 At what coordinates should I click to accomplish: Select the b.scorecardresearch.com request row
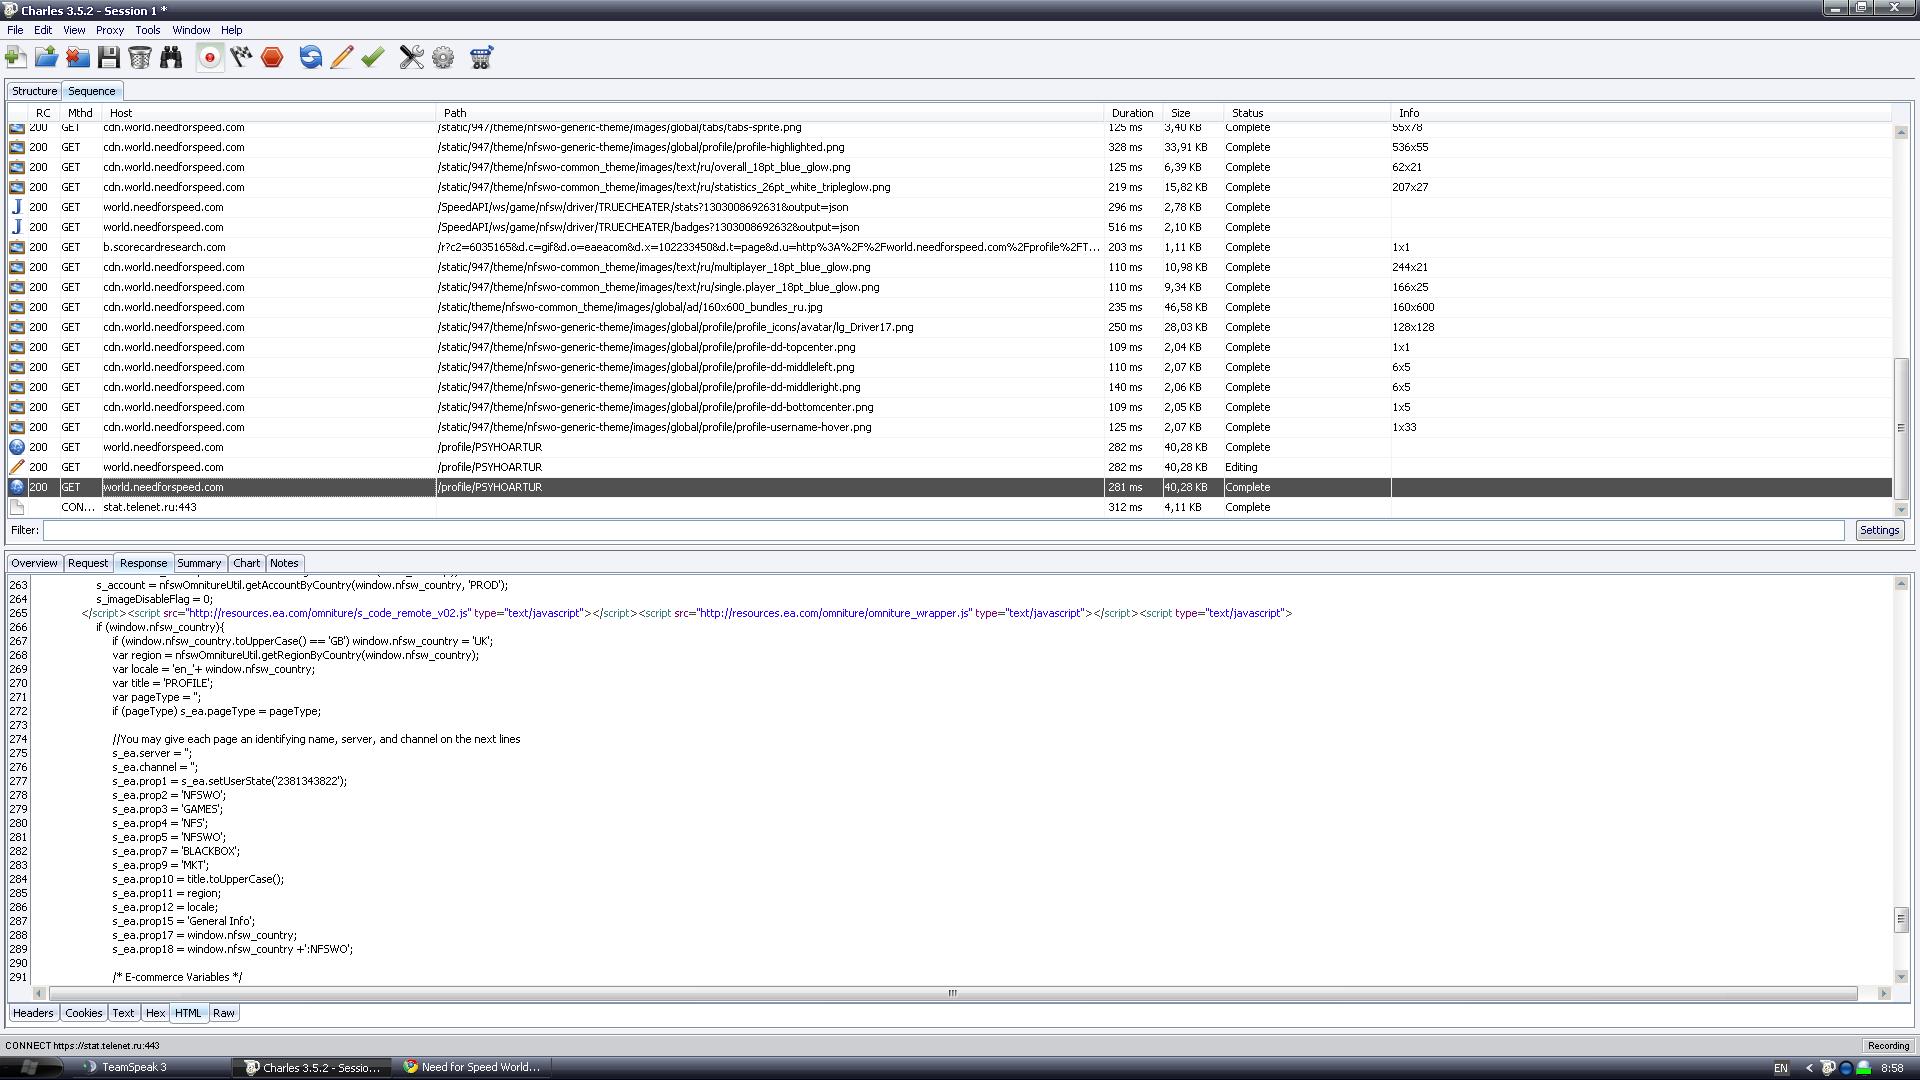(950, 247)
